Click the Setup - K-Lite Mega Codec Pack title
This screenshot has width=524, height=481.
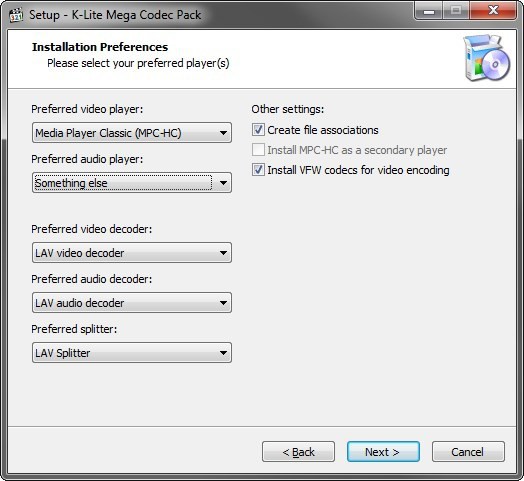click(x=115, y=15)
